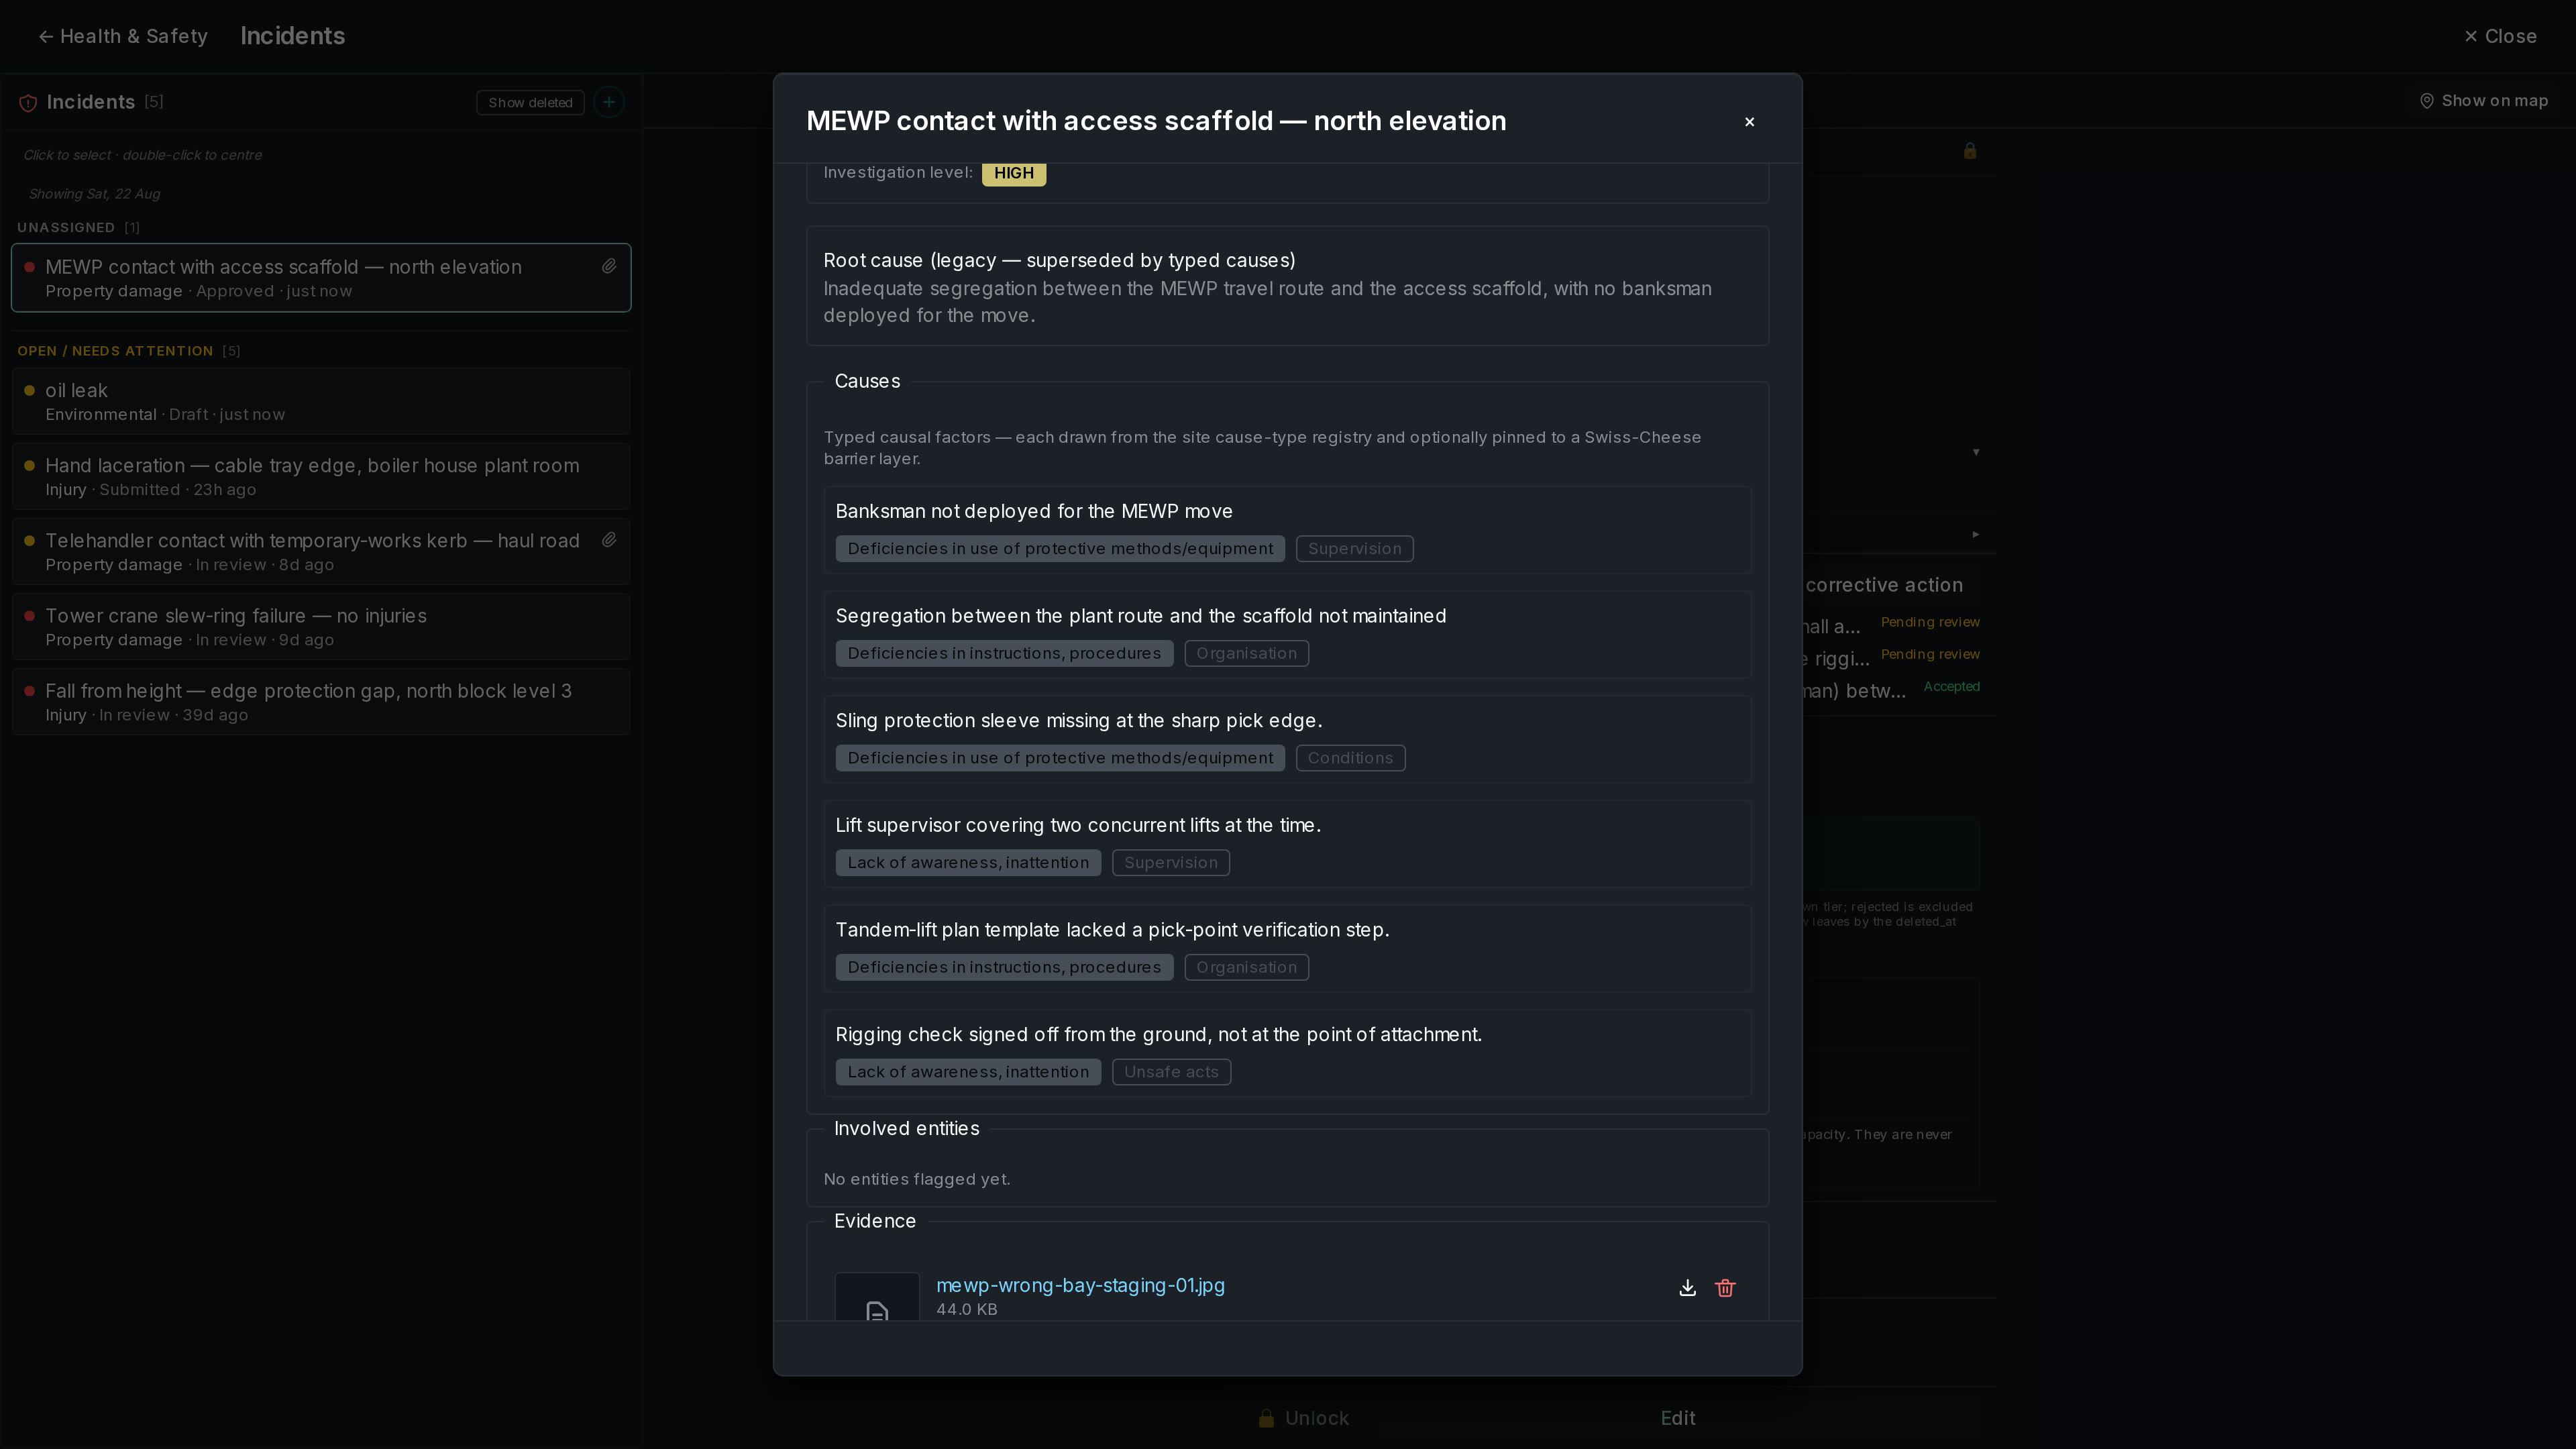Click Lack of awareness tag on Rigging check cause
This screenshot has width=2576, height=1449.
968,1072
